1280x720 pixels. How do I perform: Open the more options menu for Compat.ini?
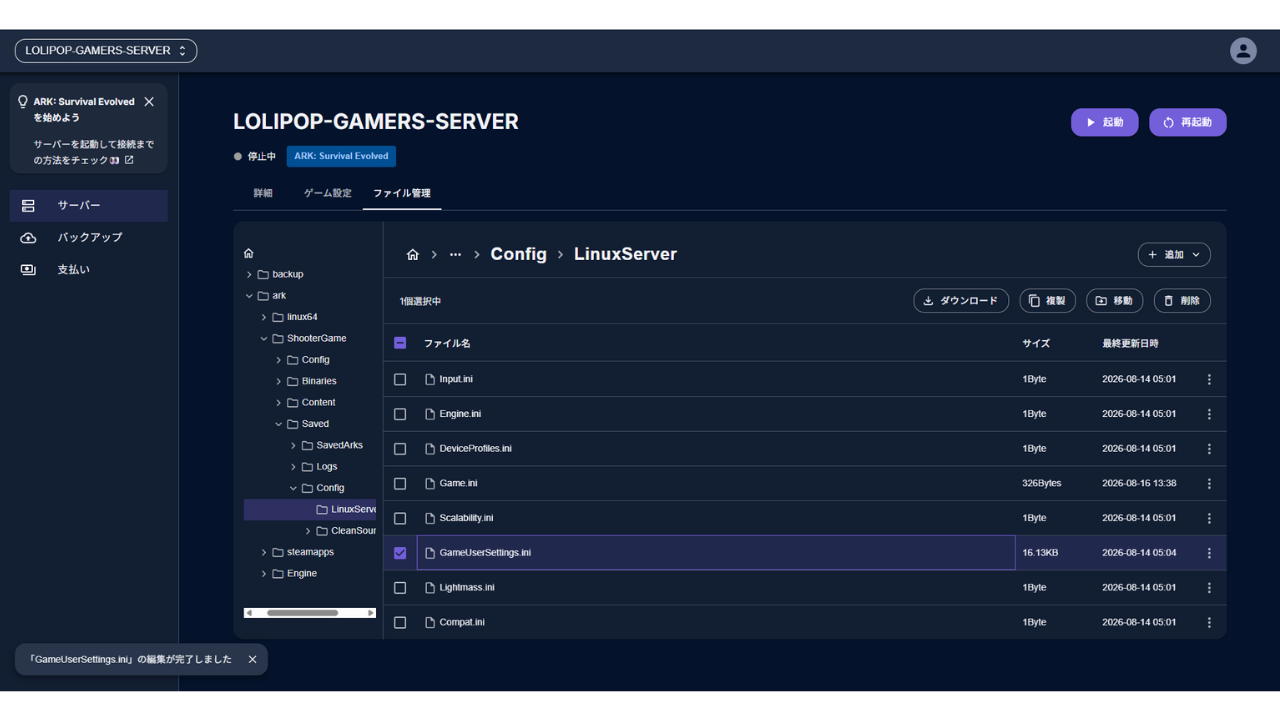1209,622
